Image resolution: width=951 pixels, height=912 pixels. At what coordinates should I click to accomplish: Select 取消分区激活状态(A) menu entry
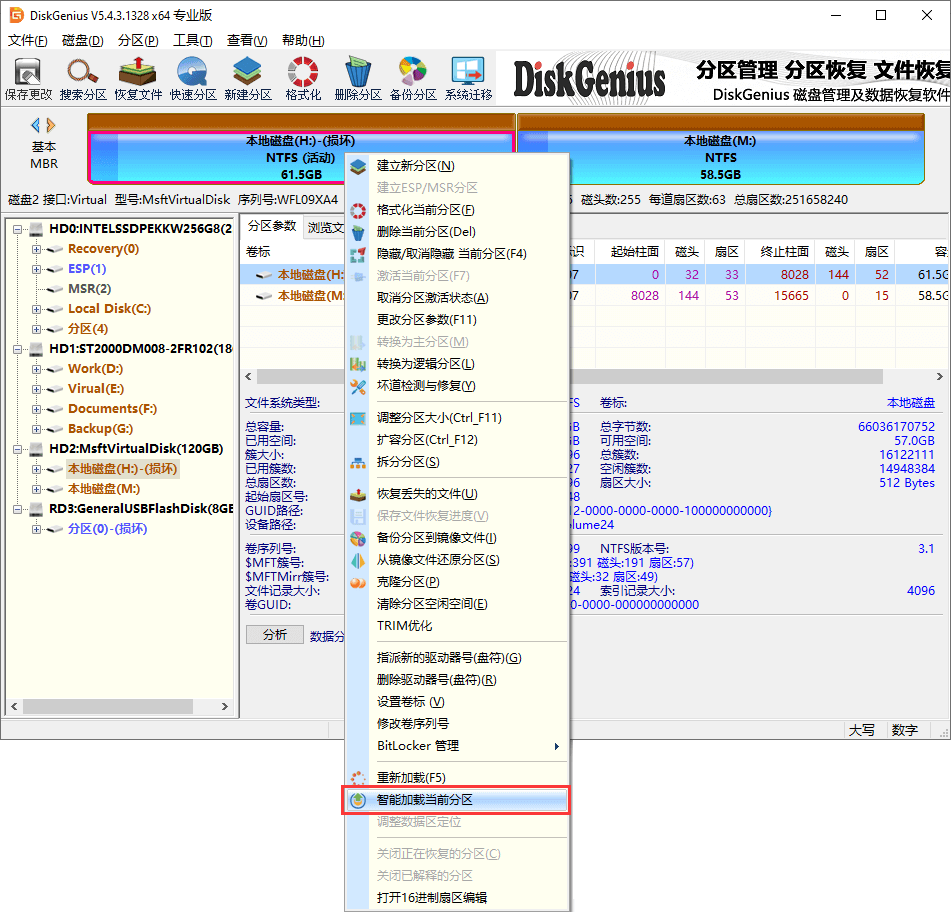pyautogui.click(x=456, y=298)
